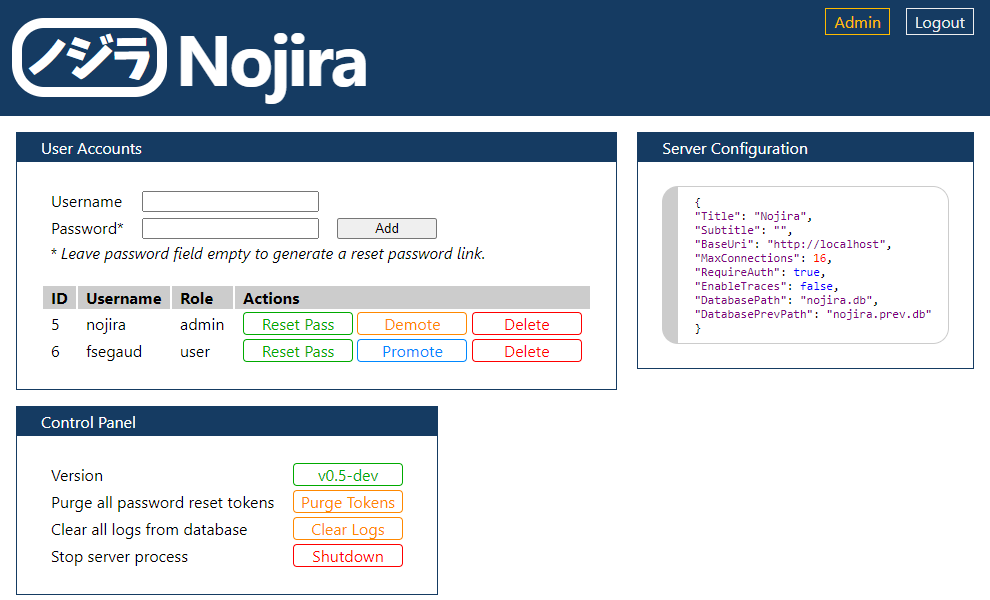Reset password for user nojira

[x=298, y=324]
